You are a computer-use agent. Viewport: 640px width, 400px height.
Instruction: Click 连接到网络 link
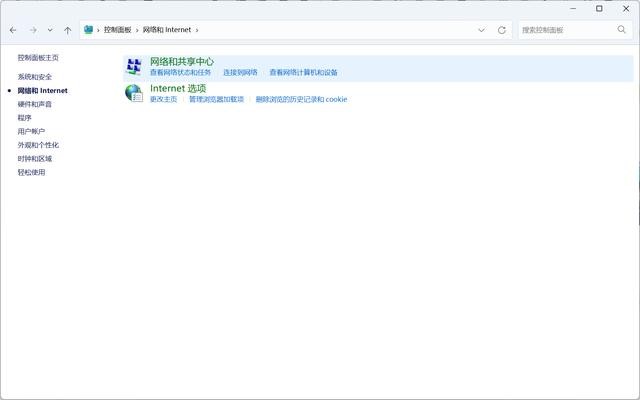(x=240, y=72)
